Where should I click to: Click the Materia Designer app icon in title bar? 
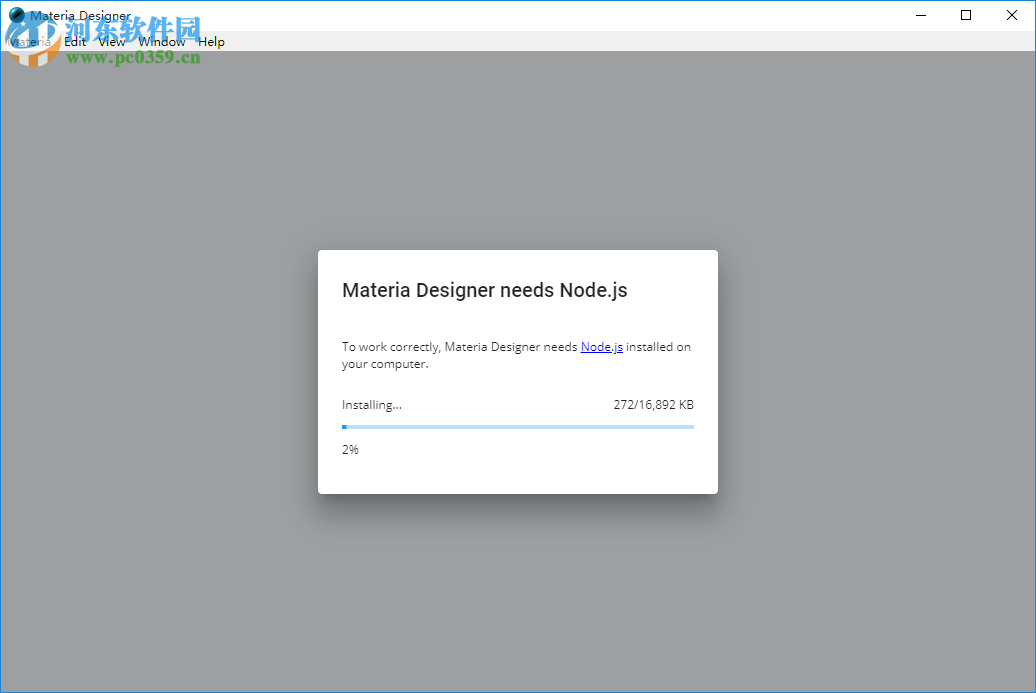tap(16, 15)
